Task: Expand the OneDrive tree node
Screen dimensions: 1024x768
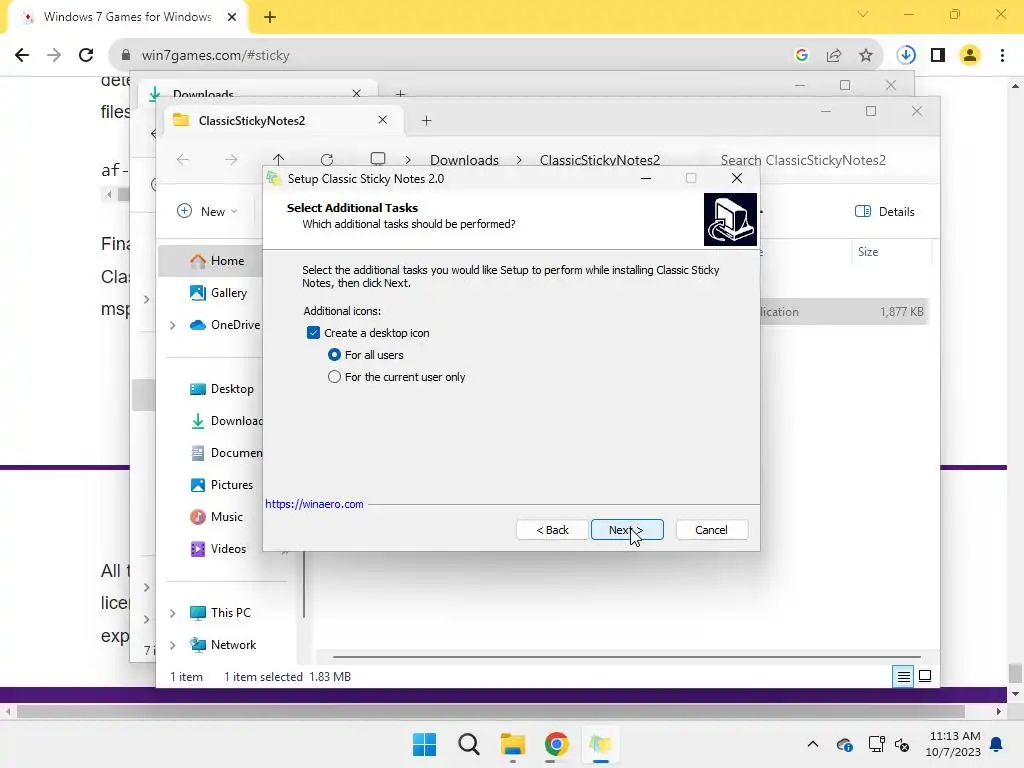Action: (x=172, y=325)
